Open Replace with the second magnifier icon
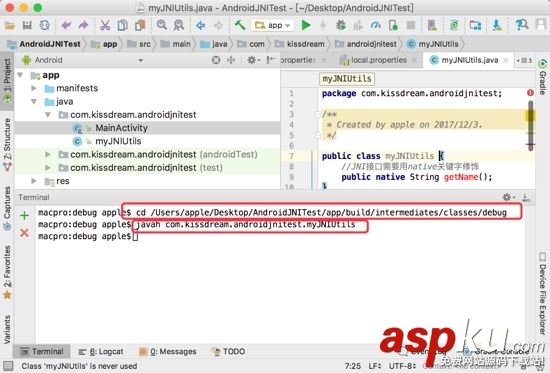The width and height of the screenshot is (550, 373). pyautogui.click(x=179, y=25)
